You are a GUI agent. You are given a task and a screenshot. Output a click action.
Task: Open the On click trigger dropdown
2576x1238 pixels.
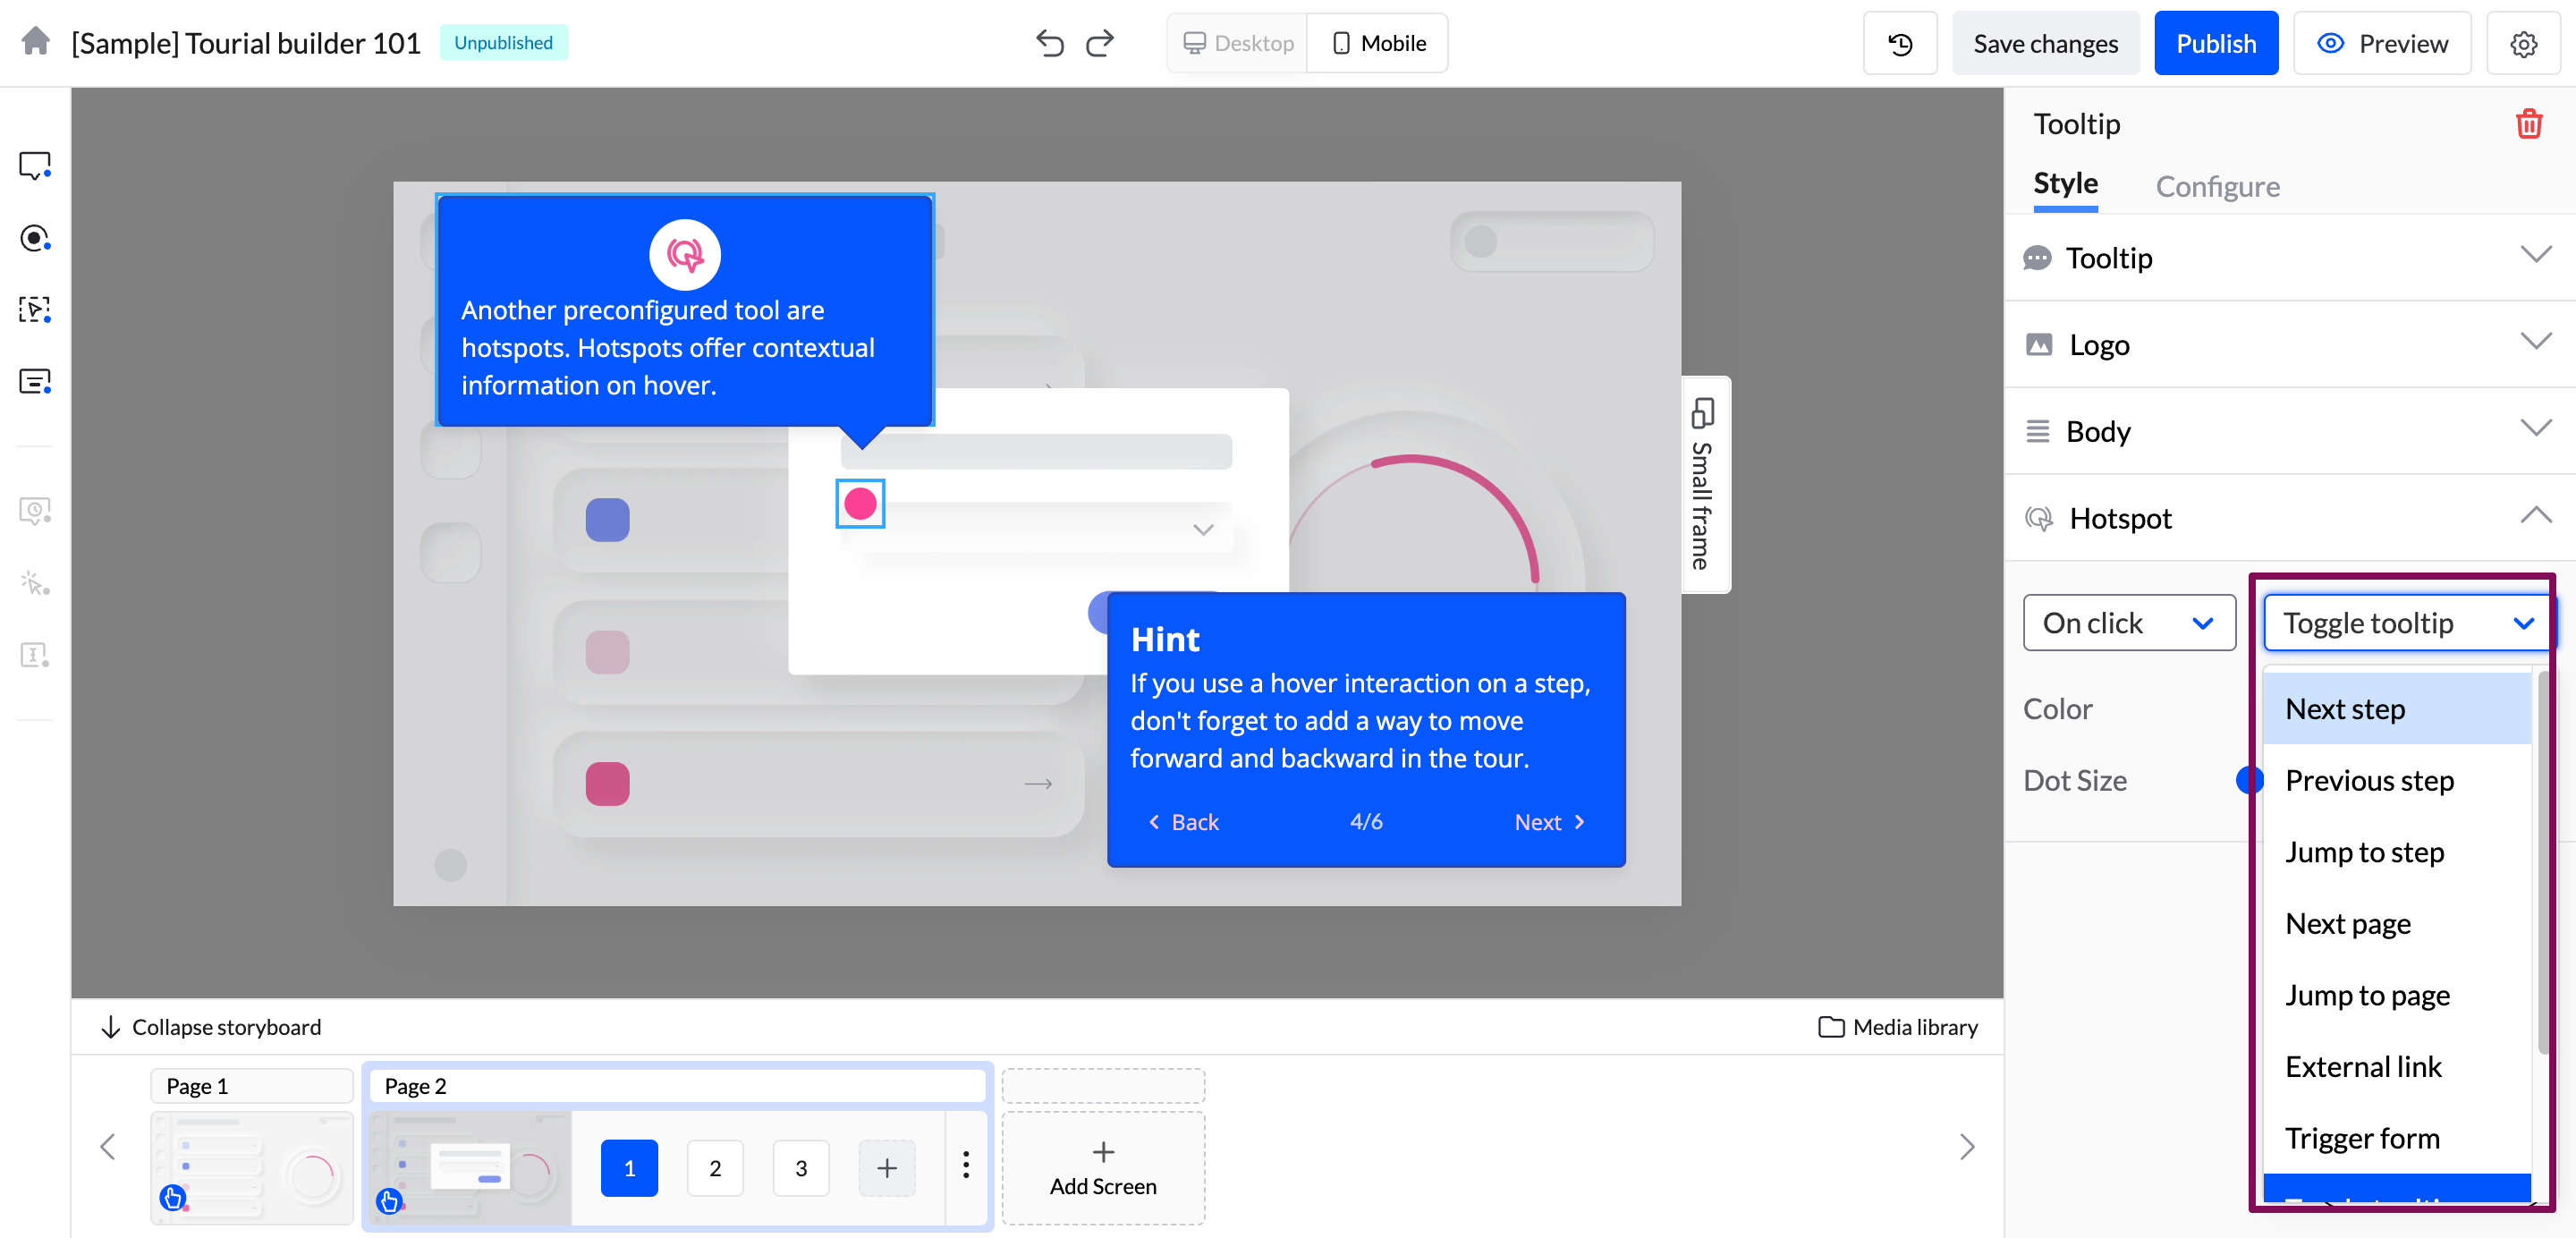point(2128,623)
